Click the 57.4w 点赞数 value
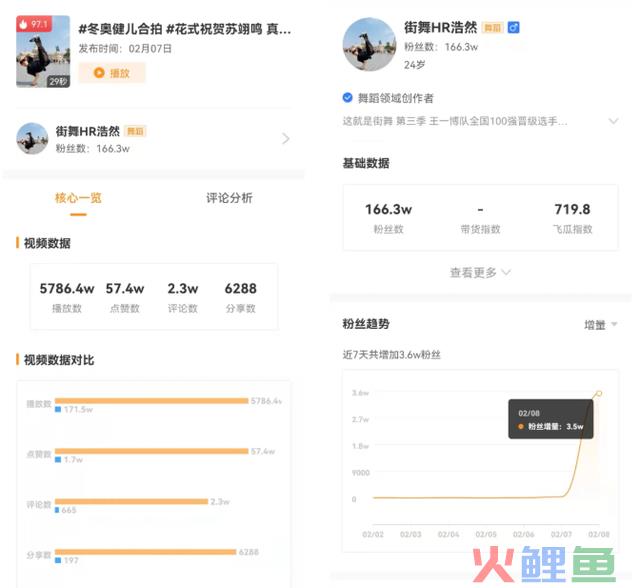This screenshot has height=588, width=640. 125,288
